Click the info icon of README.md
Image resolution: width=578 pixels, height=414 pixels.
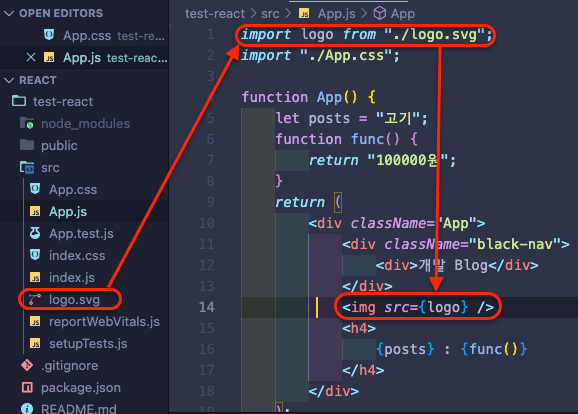pyautogui.click(x=27, y=408)
